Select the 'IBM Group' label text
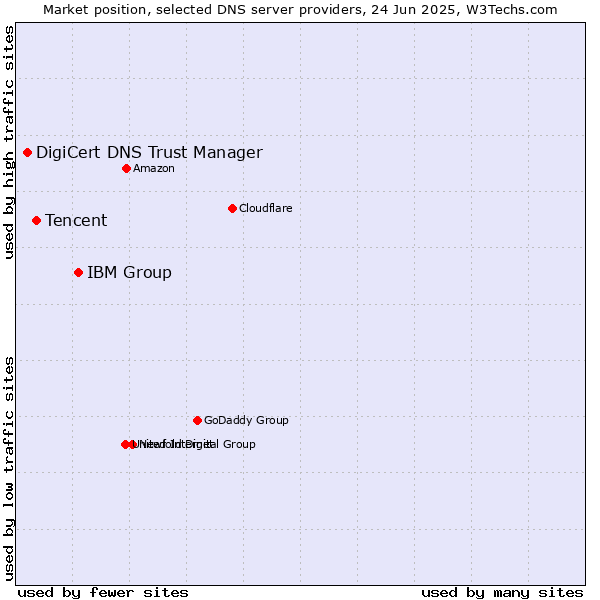The image size is (600, 600). 129,273
